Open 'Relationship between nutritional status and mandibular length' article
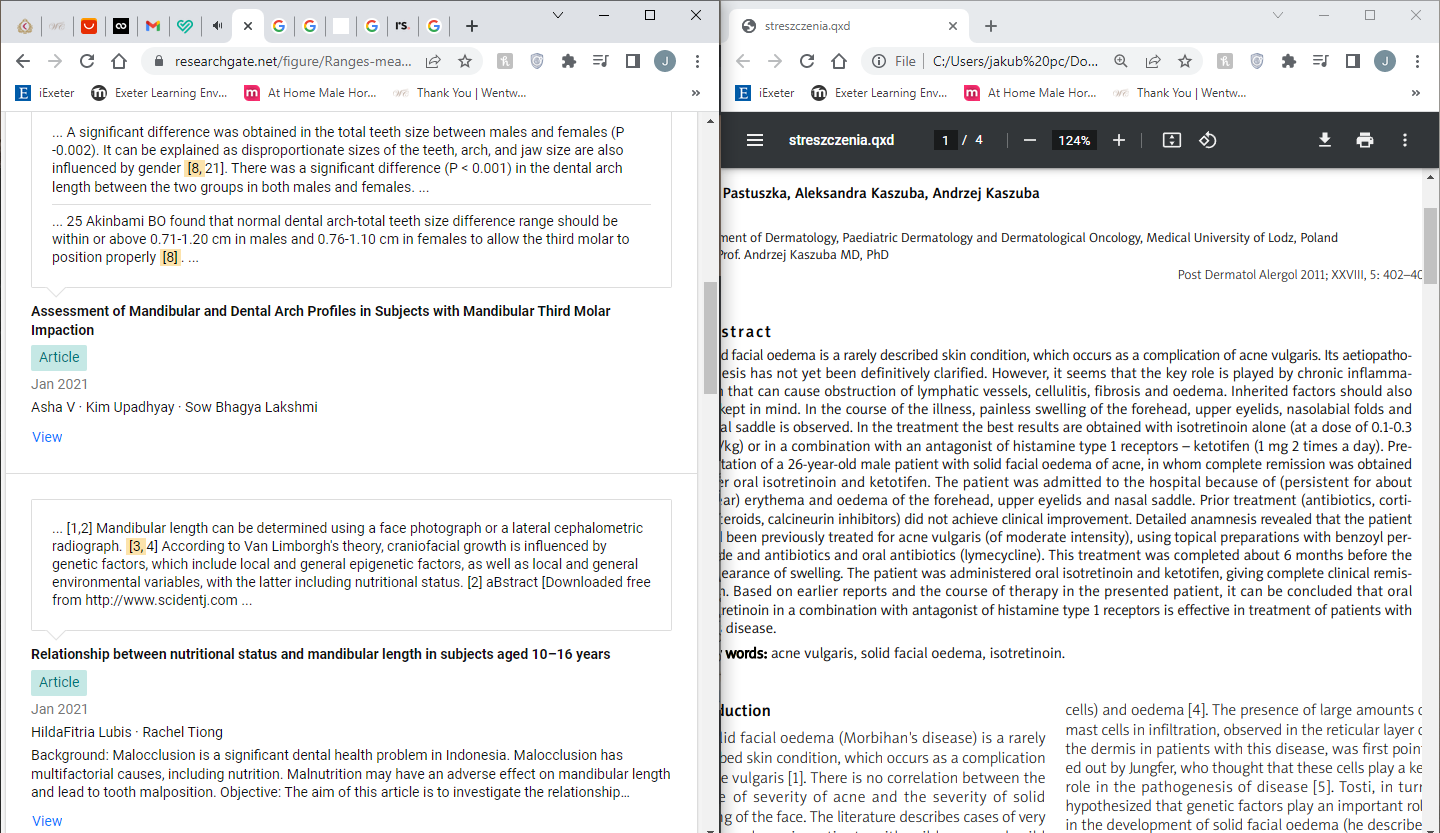 [320, 654]
